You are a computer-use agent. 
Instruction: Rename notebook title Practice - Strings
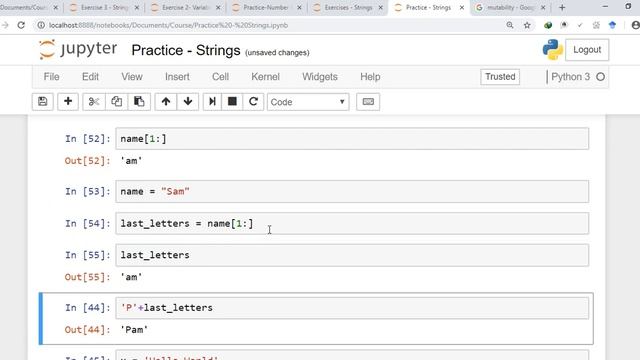[186, 50]
